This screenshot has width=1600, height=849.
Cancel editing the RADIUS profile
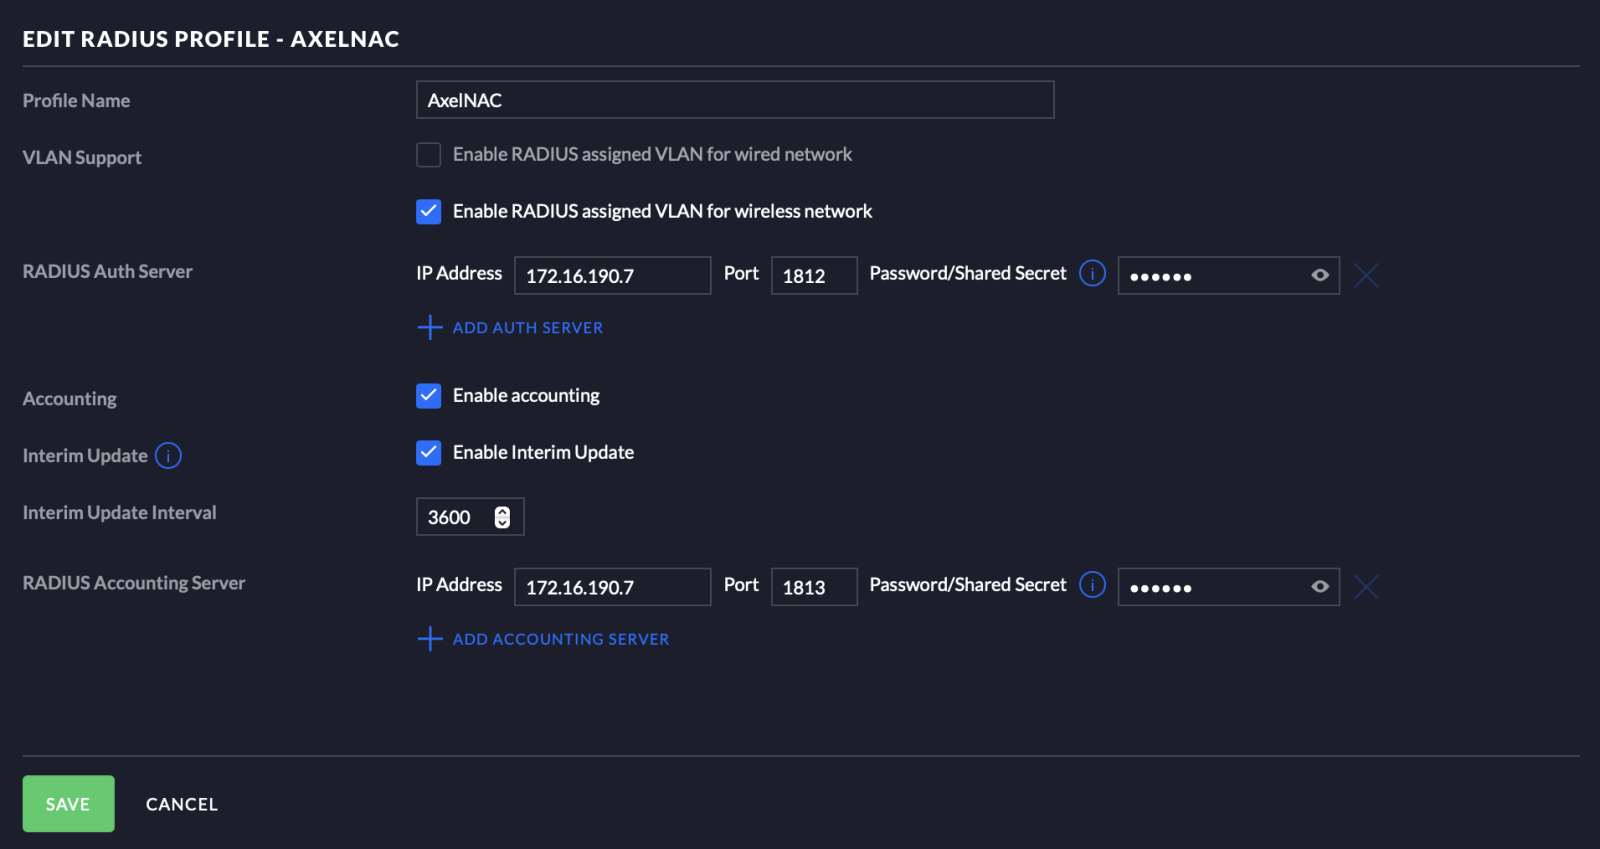[x=181, y=804]
